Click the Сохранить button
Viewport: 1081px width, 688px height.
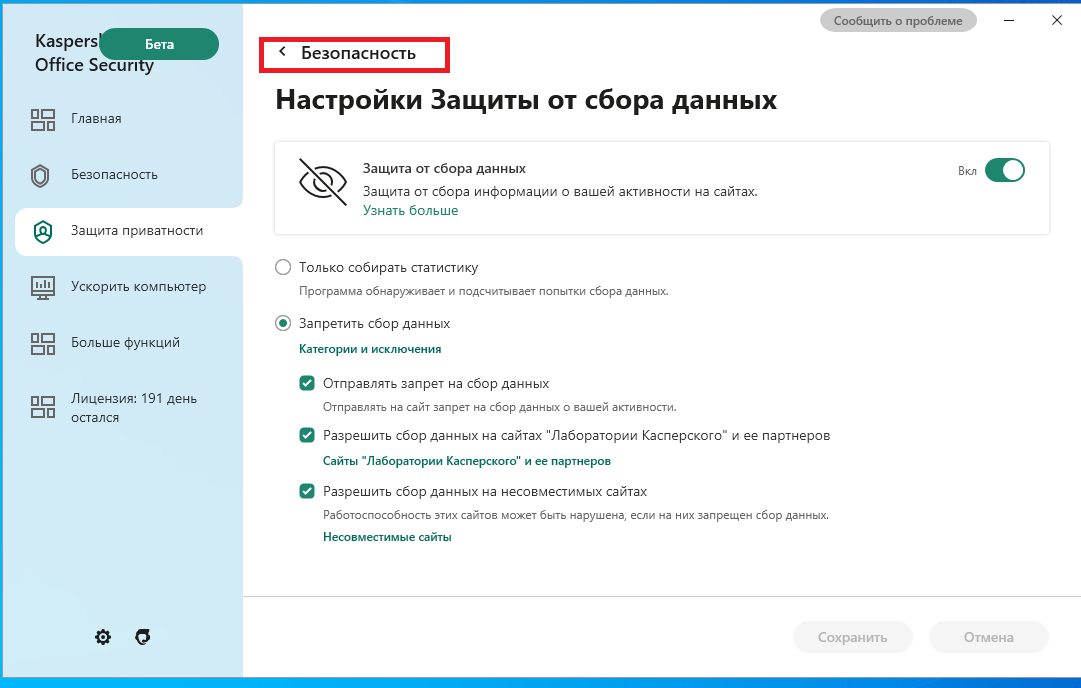coord(852,637)
